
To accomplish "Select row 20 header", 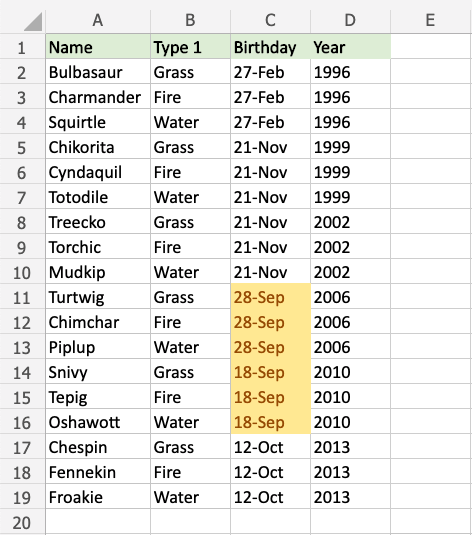I will (x=22, y=521).
